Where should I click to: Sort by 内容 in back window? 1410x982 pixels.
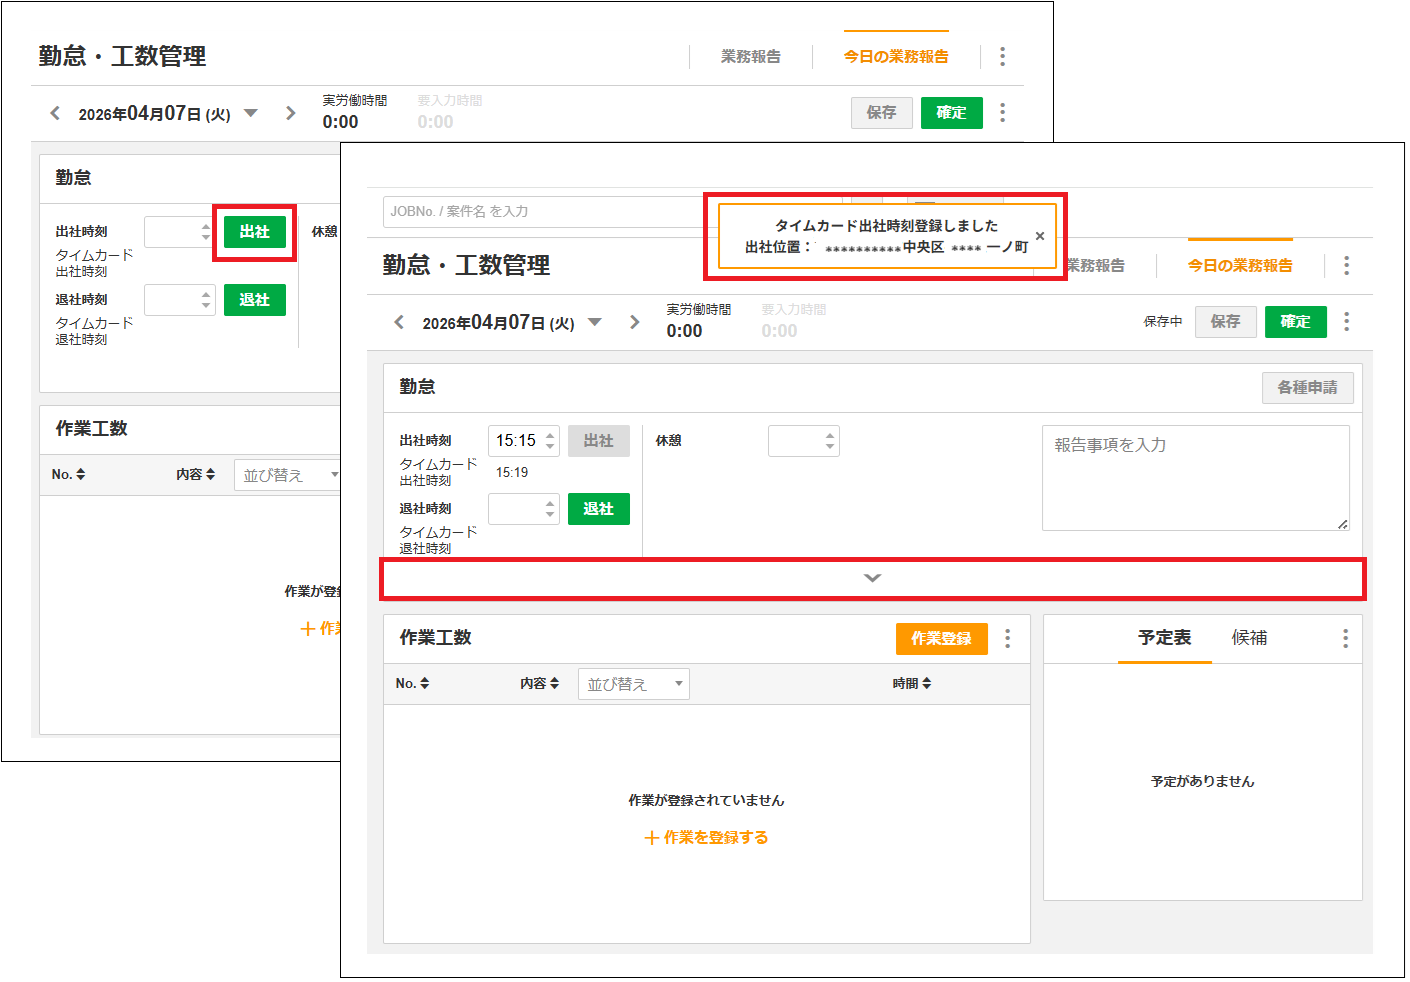pyautogui.click(x=196, y=474)
